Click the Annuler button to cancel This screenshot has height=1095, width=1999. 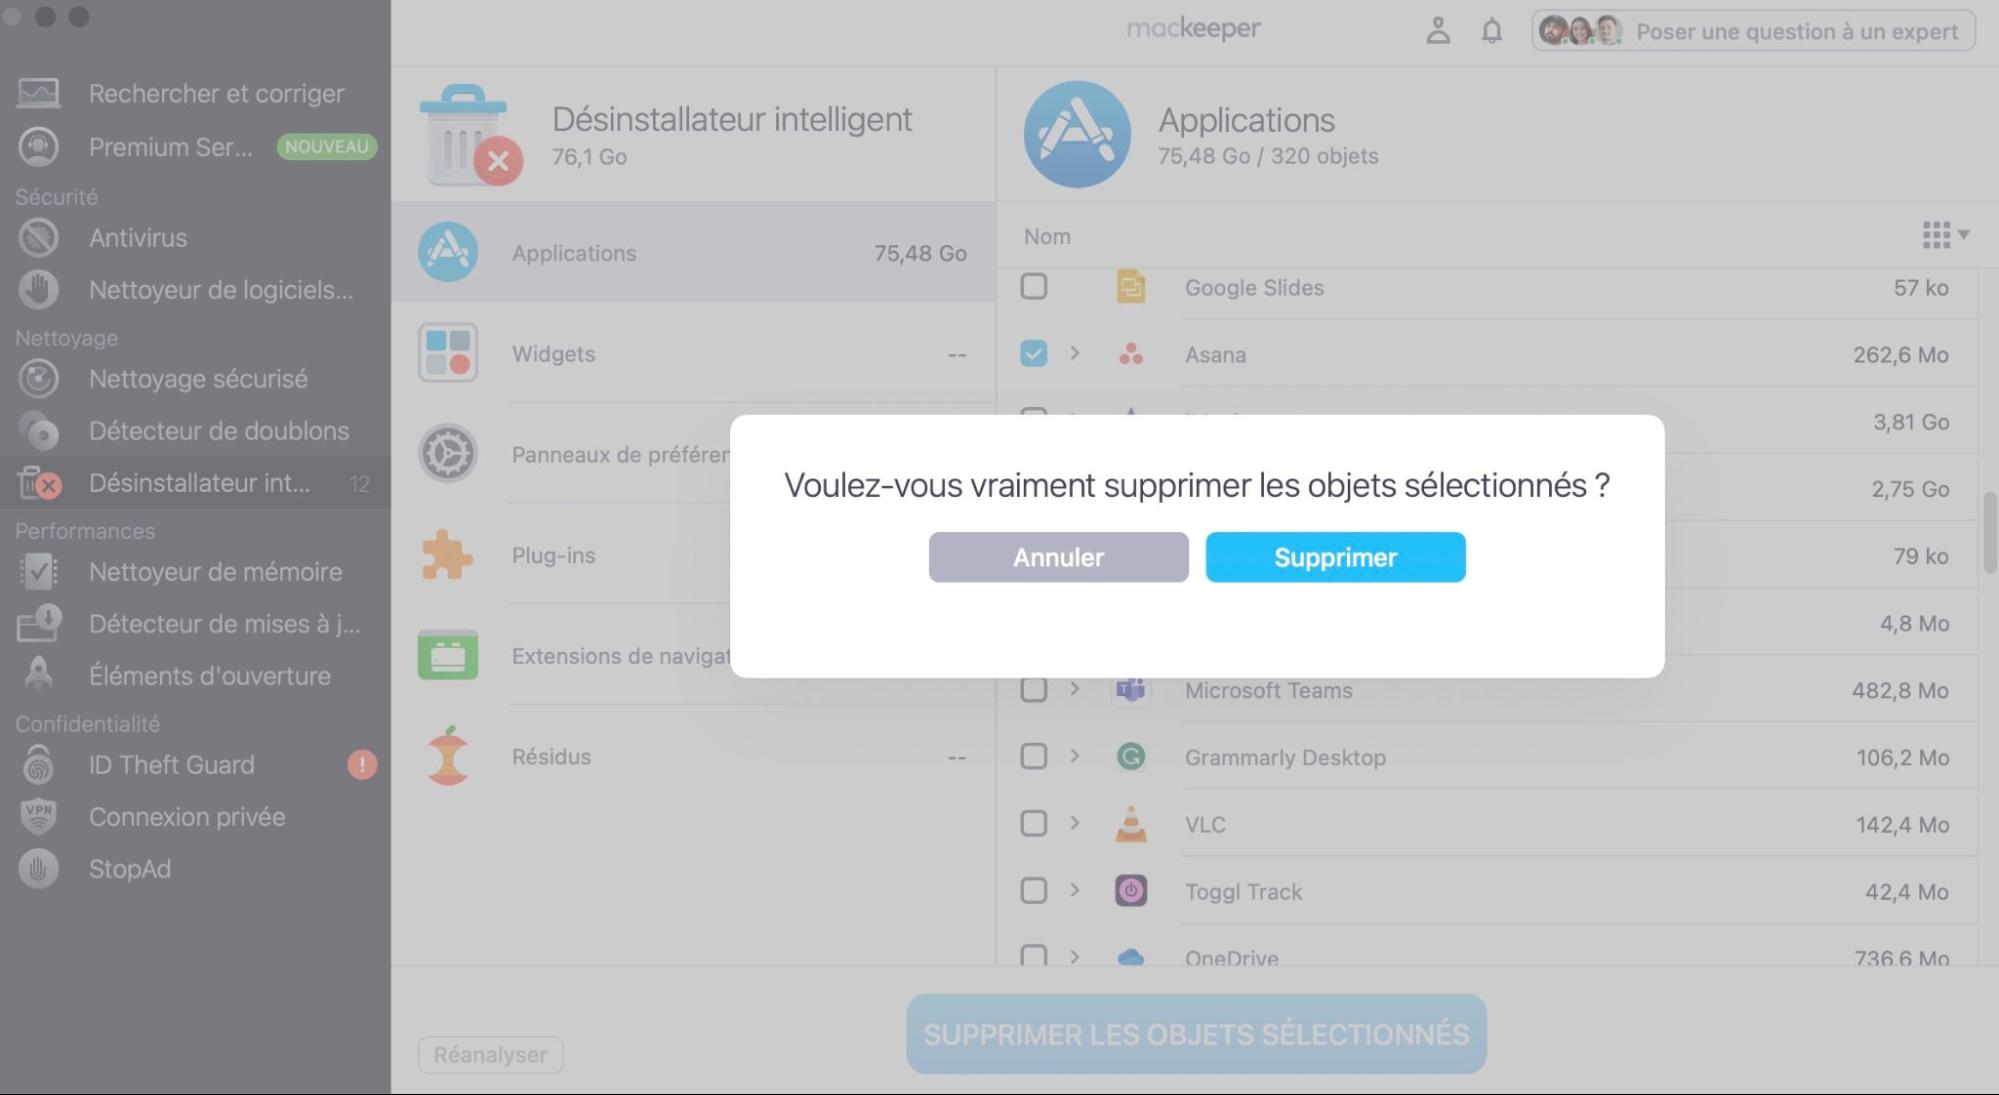pos(1058,556)
